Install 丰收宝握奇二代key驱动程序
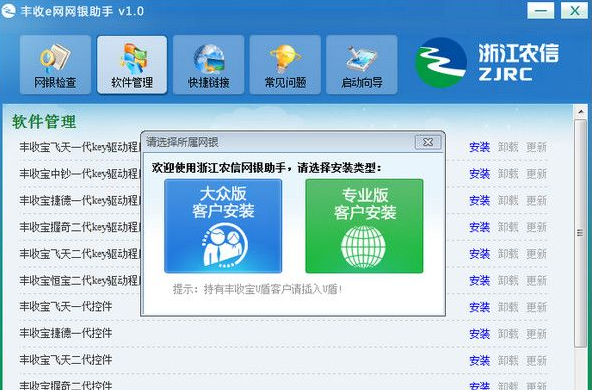Screen dimensions: 592x390 (479, 227)
